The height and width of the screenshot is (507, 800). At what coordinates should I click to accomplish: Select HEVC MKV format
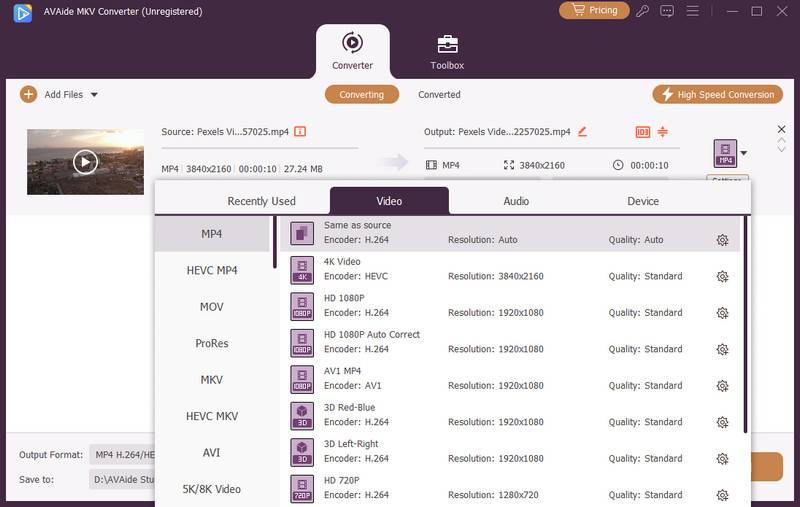coord(212,416)
